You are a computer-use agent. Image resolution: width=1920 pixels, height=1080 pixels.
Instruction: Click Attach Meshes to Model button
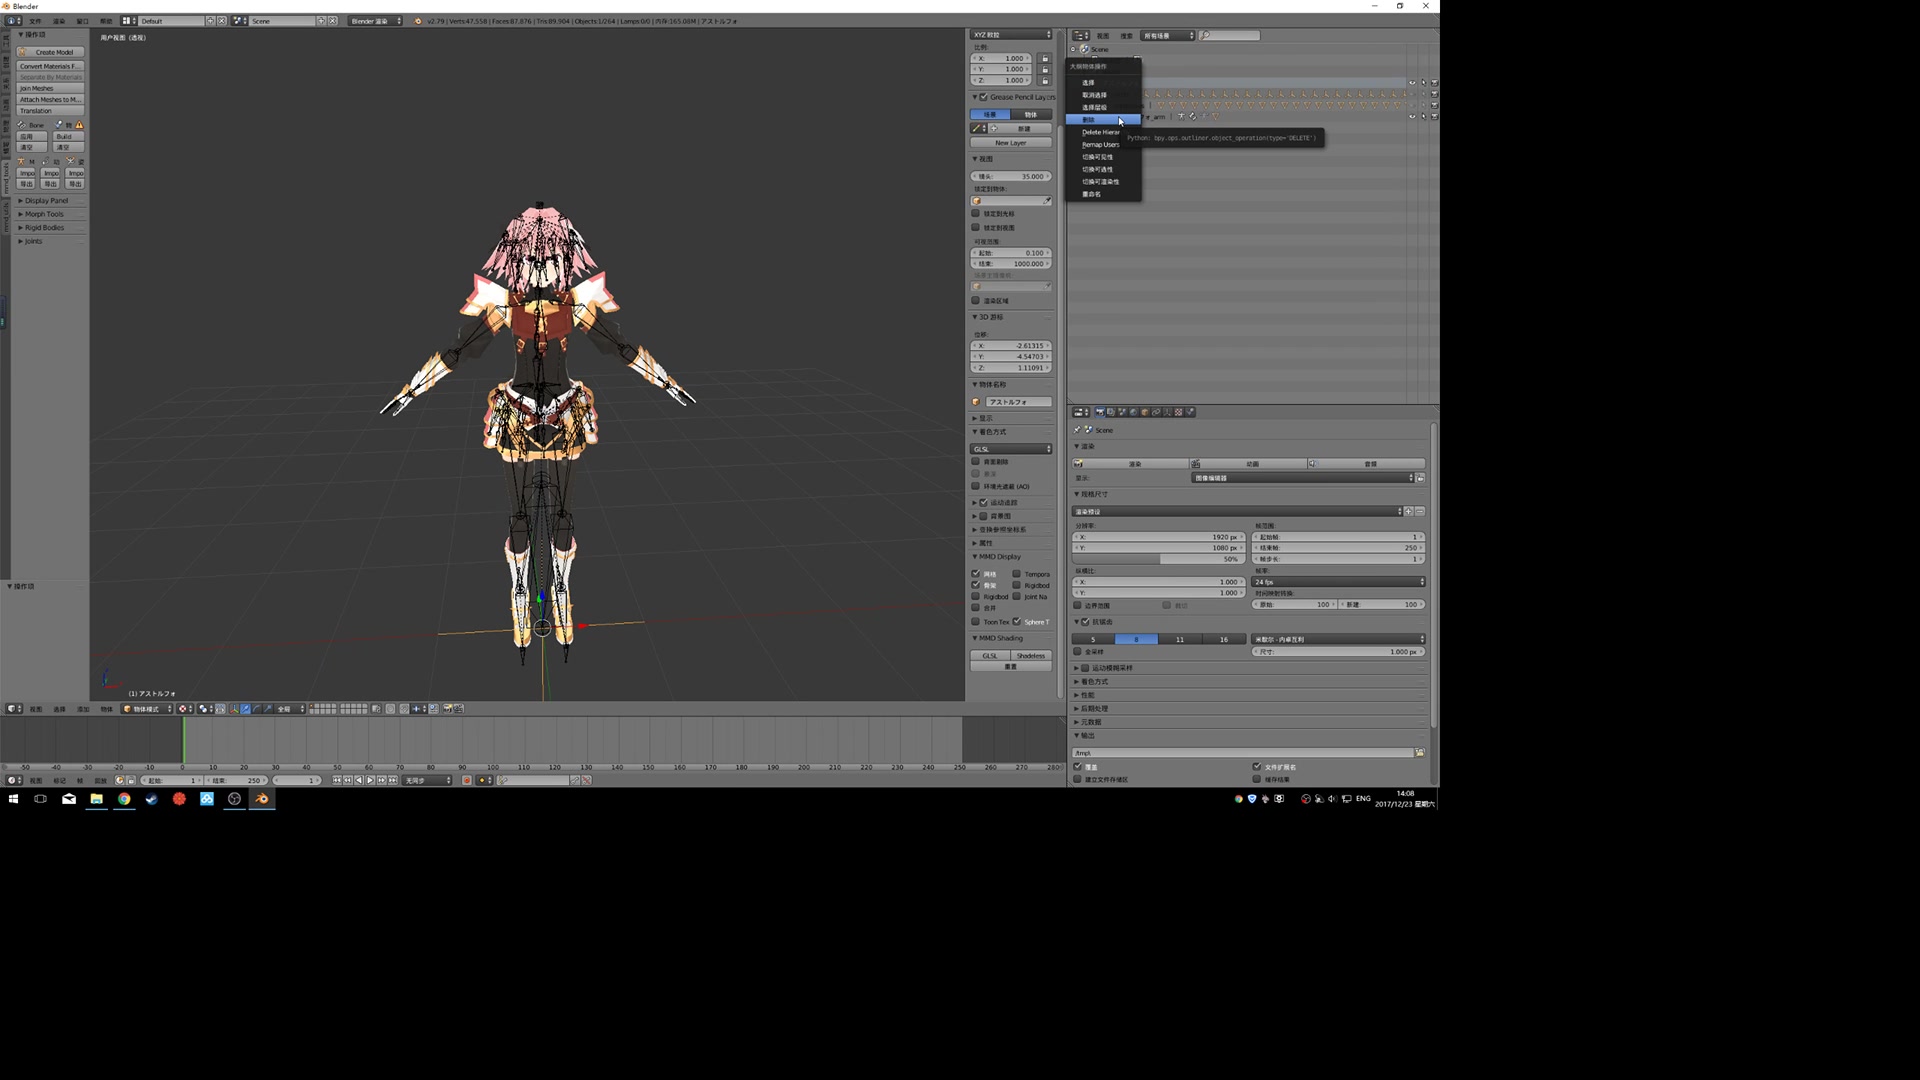50,99
